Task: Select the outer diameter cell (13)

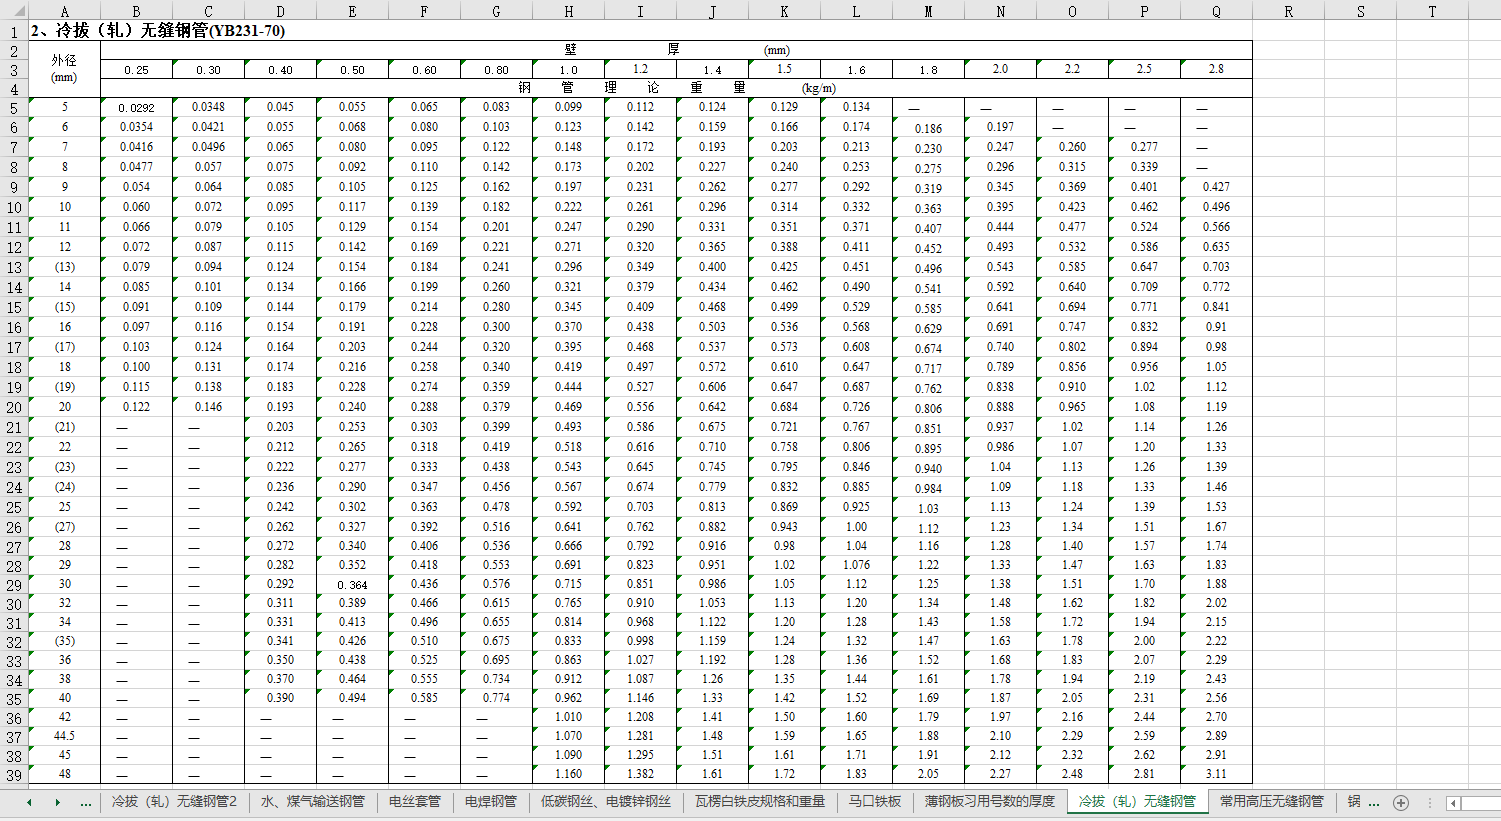Action: click(64, 267)
